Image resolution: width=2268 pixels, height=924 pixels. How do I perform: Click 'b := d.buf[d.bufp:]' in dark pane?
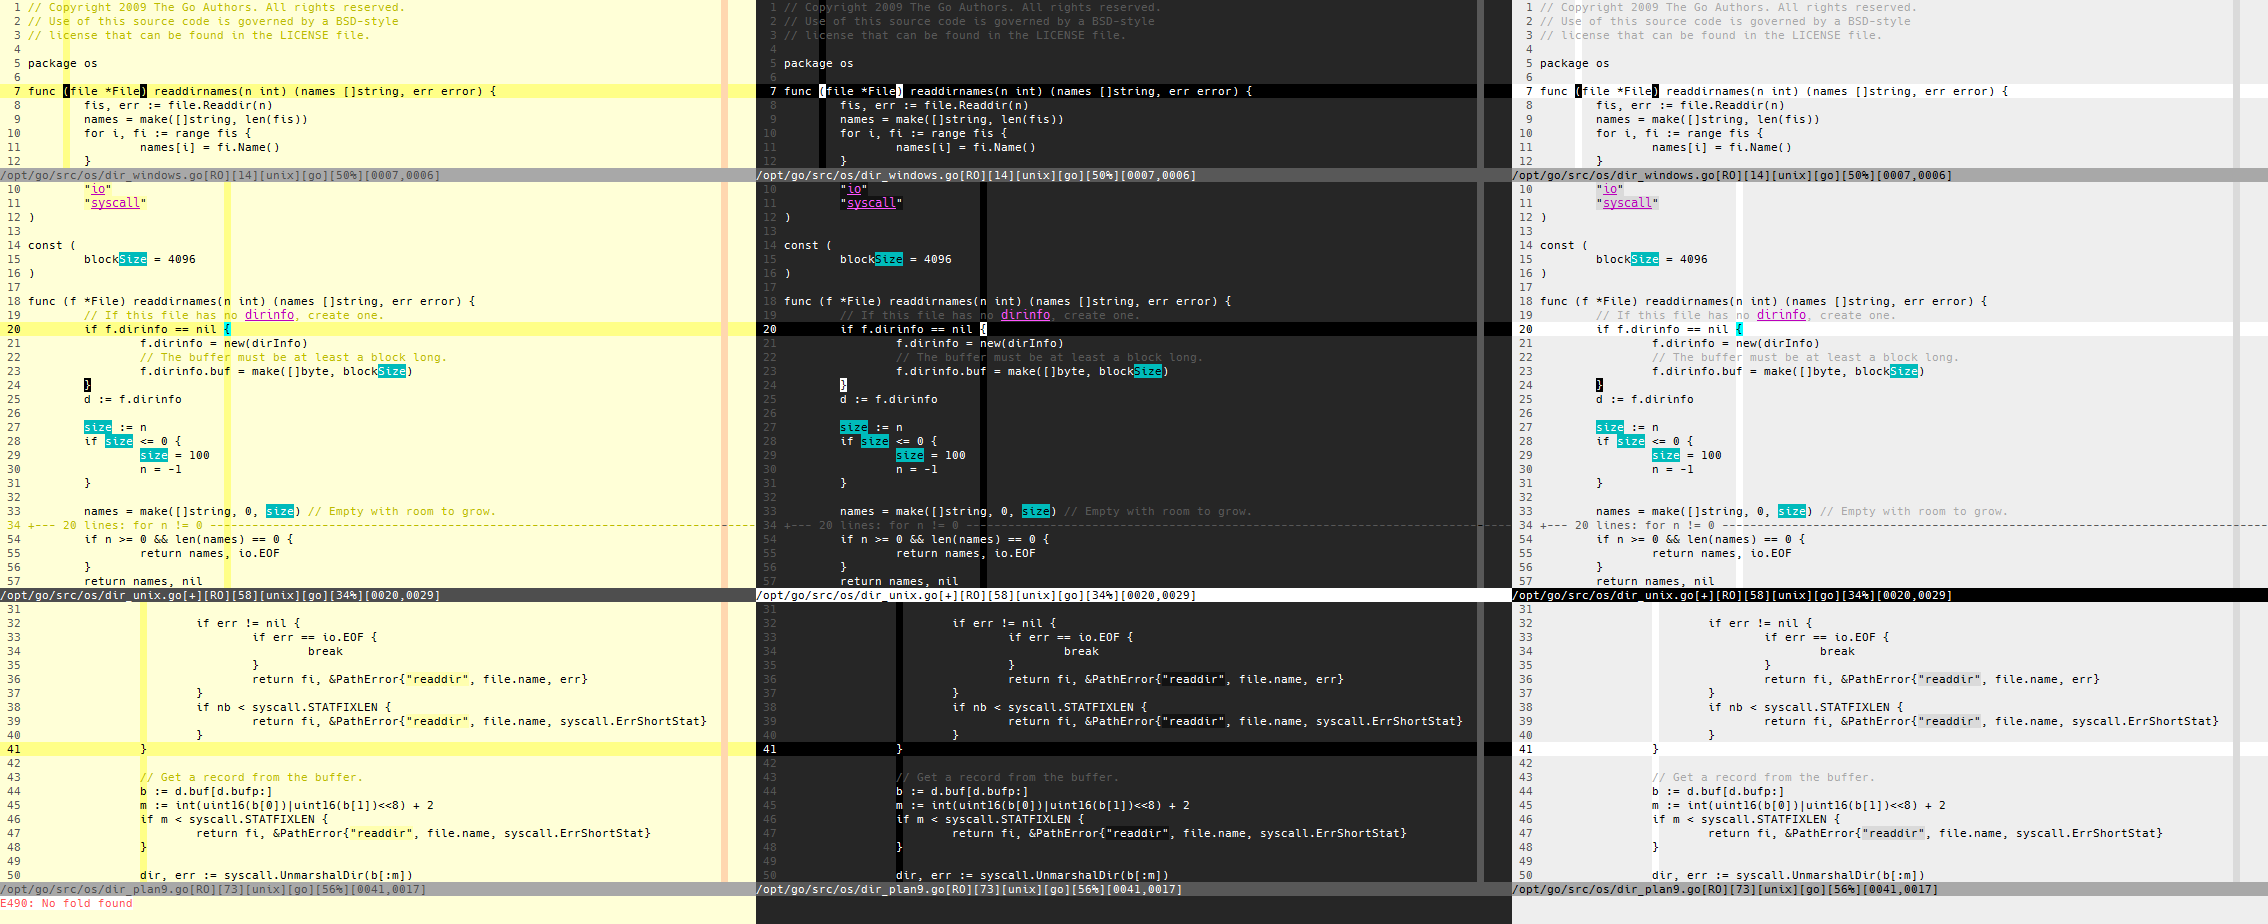pos(962,791)
